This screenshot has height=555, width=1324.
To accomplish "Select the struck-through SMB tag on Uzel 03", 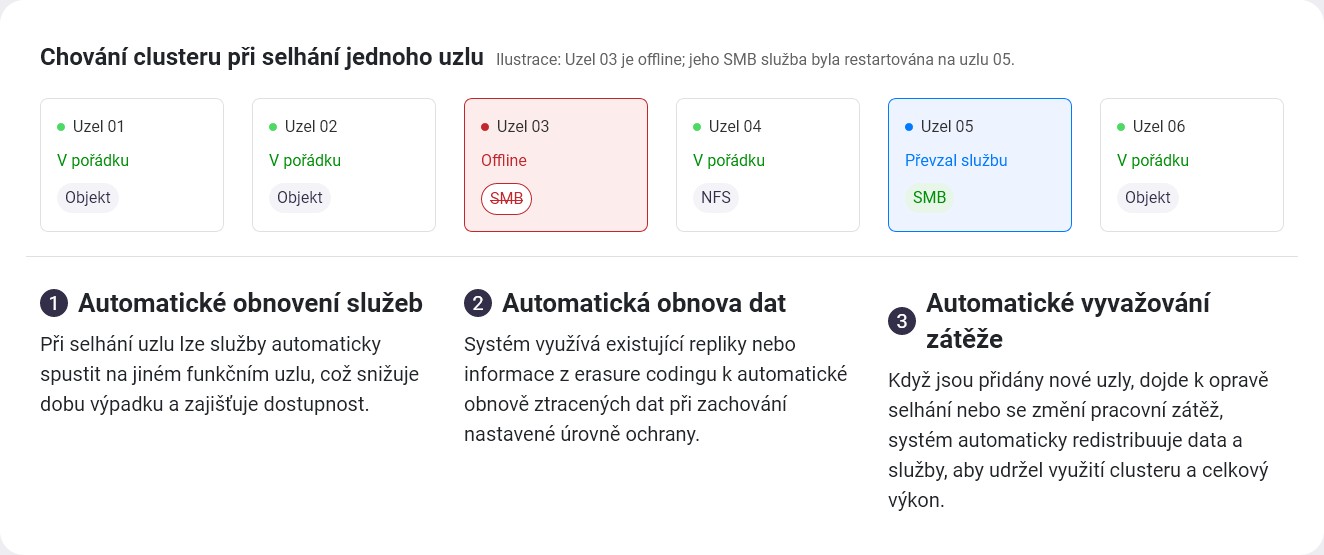I will tap(507, 198).
